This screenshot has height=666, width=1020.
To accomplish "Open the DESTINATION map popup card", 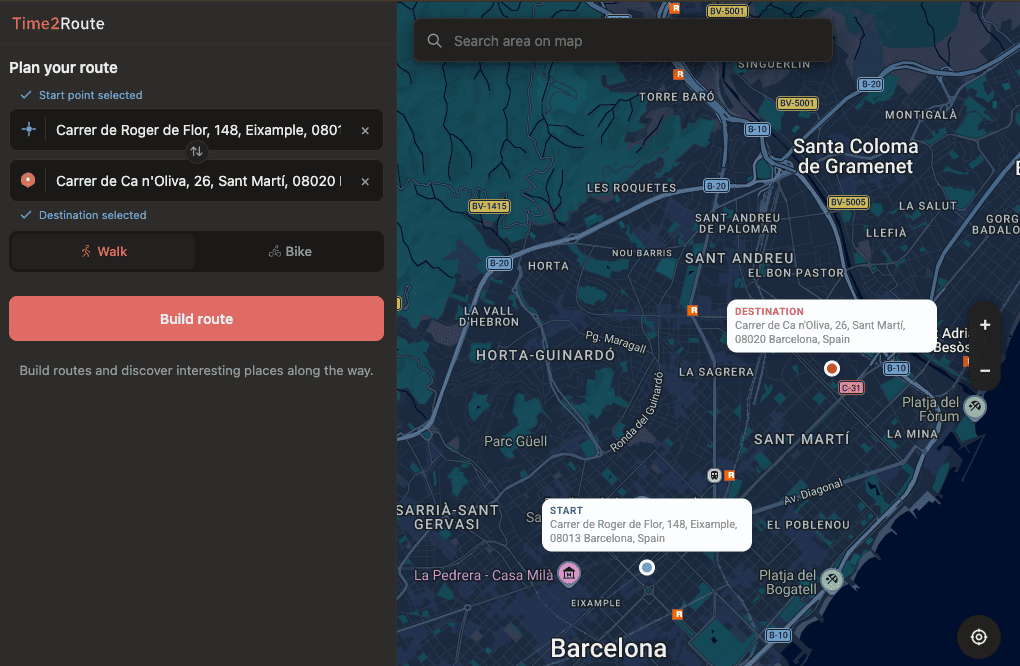I will coord(831,326).
